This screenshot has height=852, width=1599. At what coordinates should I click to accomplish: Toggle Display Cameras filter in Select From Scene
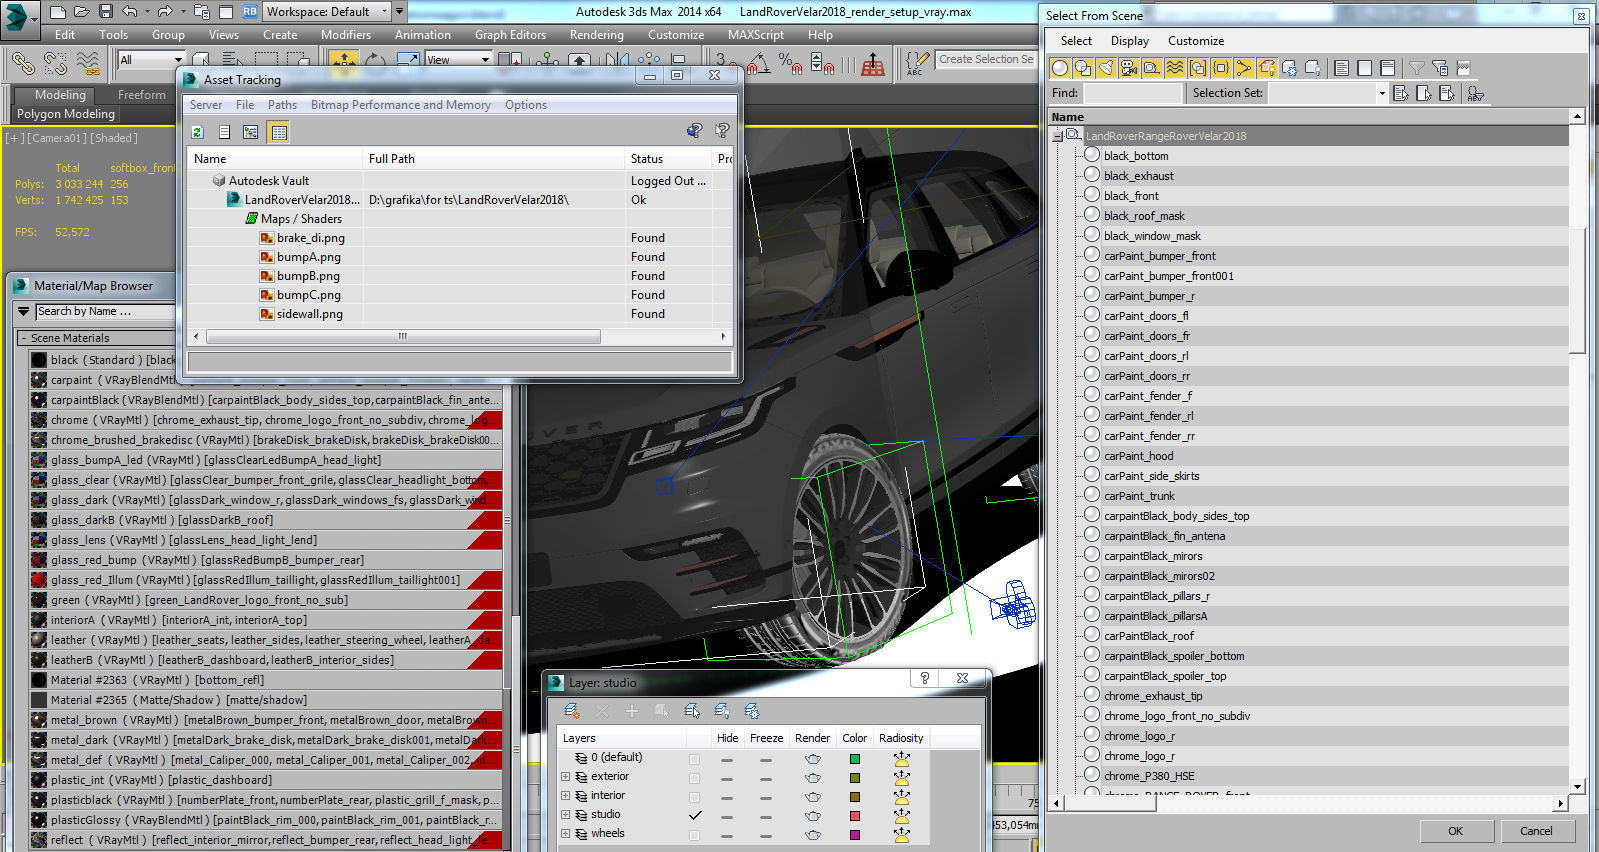tap(1129, 68)
